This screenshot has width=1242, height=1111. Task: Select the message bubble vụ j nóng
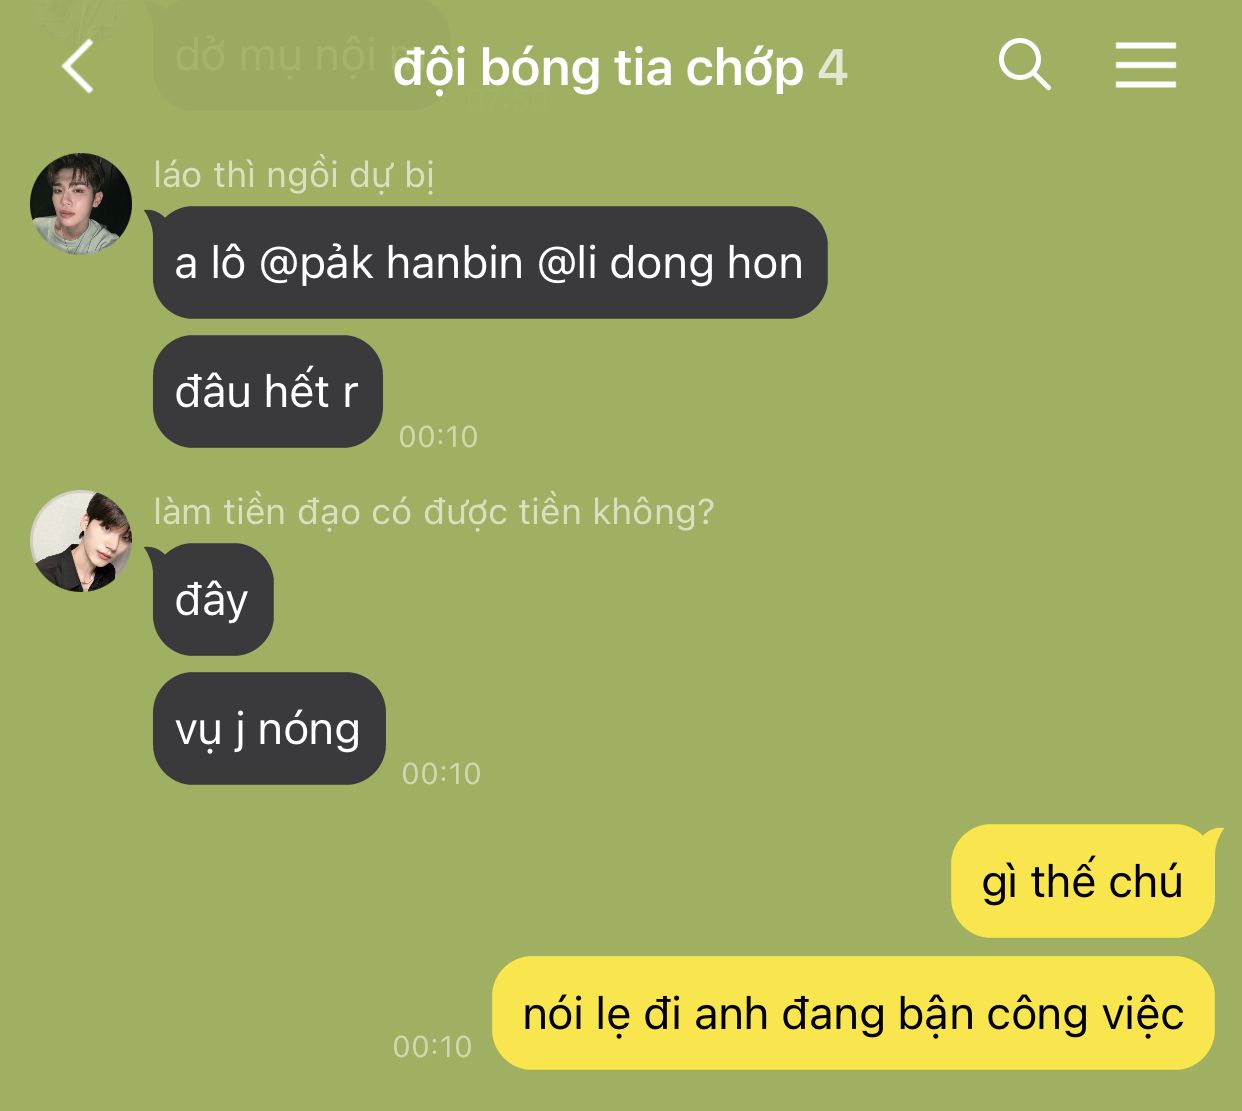[269, 729]
